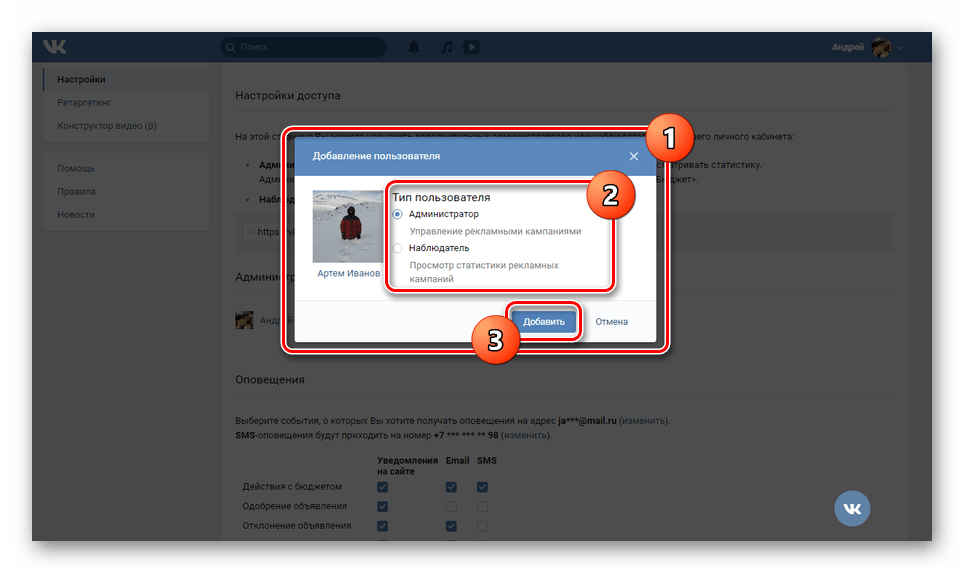
Task: Open Новости in the sidebar
Action: pyautogui.click(x=126, y=215)
